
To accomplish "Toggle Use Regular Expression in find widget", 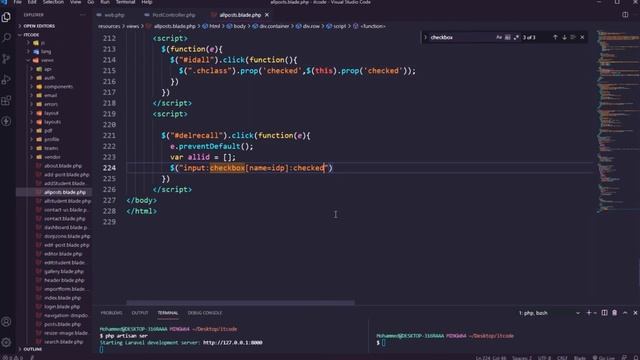I will 516,37.
